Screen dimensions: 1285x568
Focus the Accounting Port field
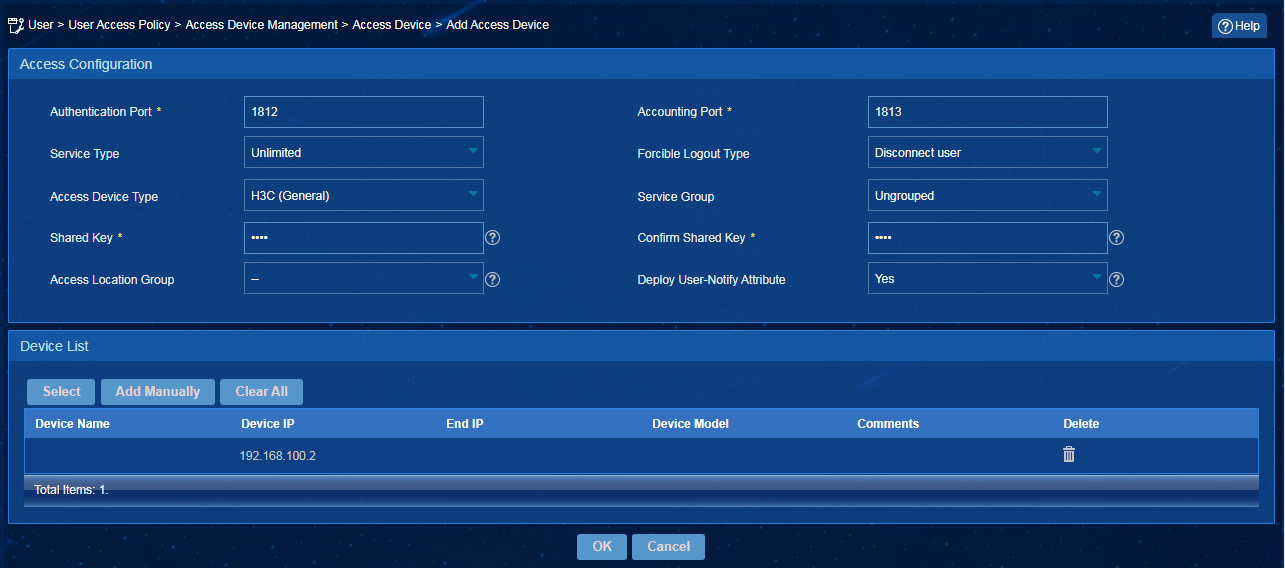point(988,112)
